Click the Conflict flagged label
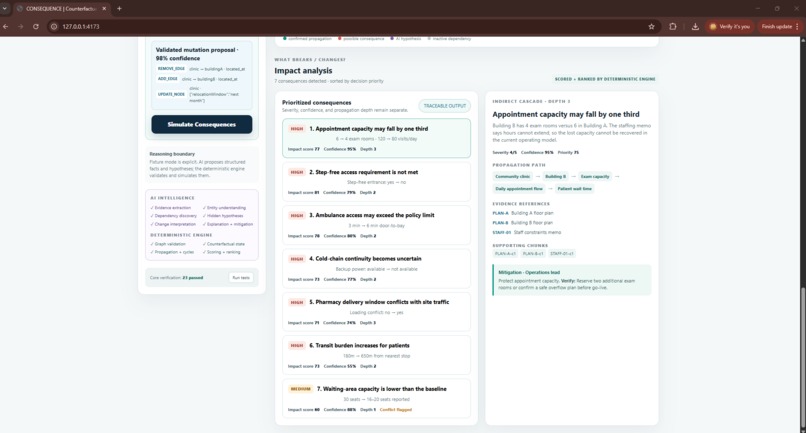The image size is (806, 433). [x=396, y=410]
